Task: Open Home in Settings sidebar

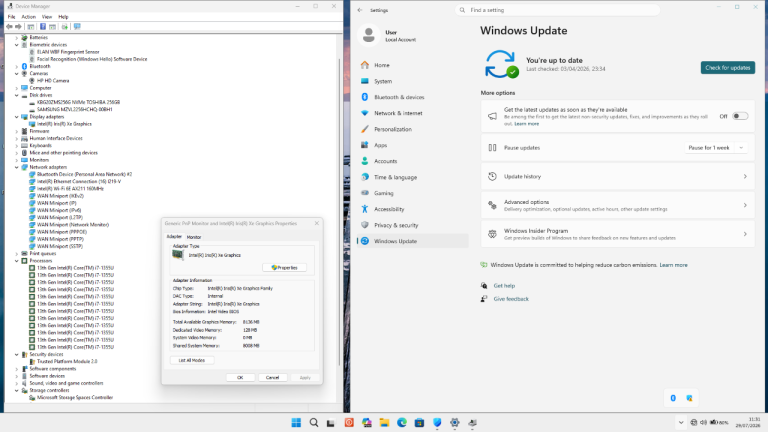Action: [412, 65]
